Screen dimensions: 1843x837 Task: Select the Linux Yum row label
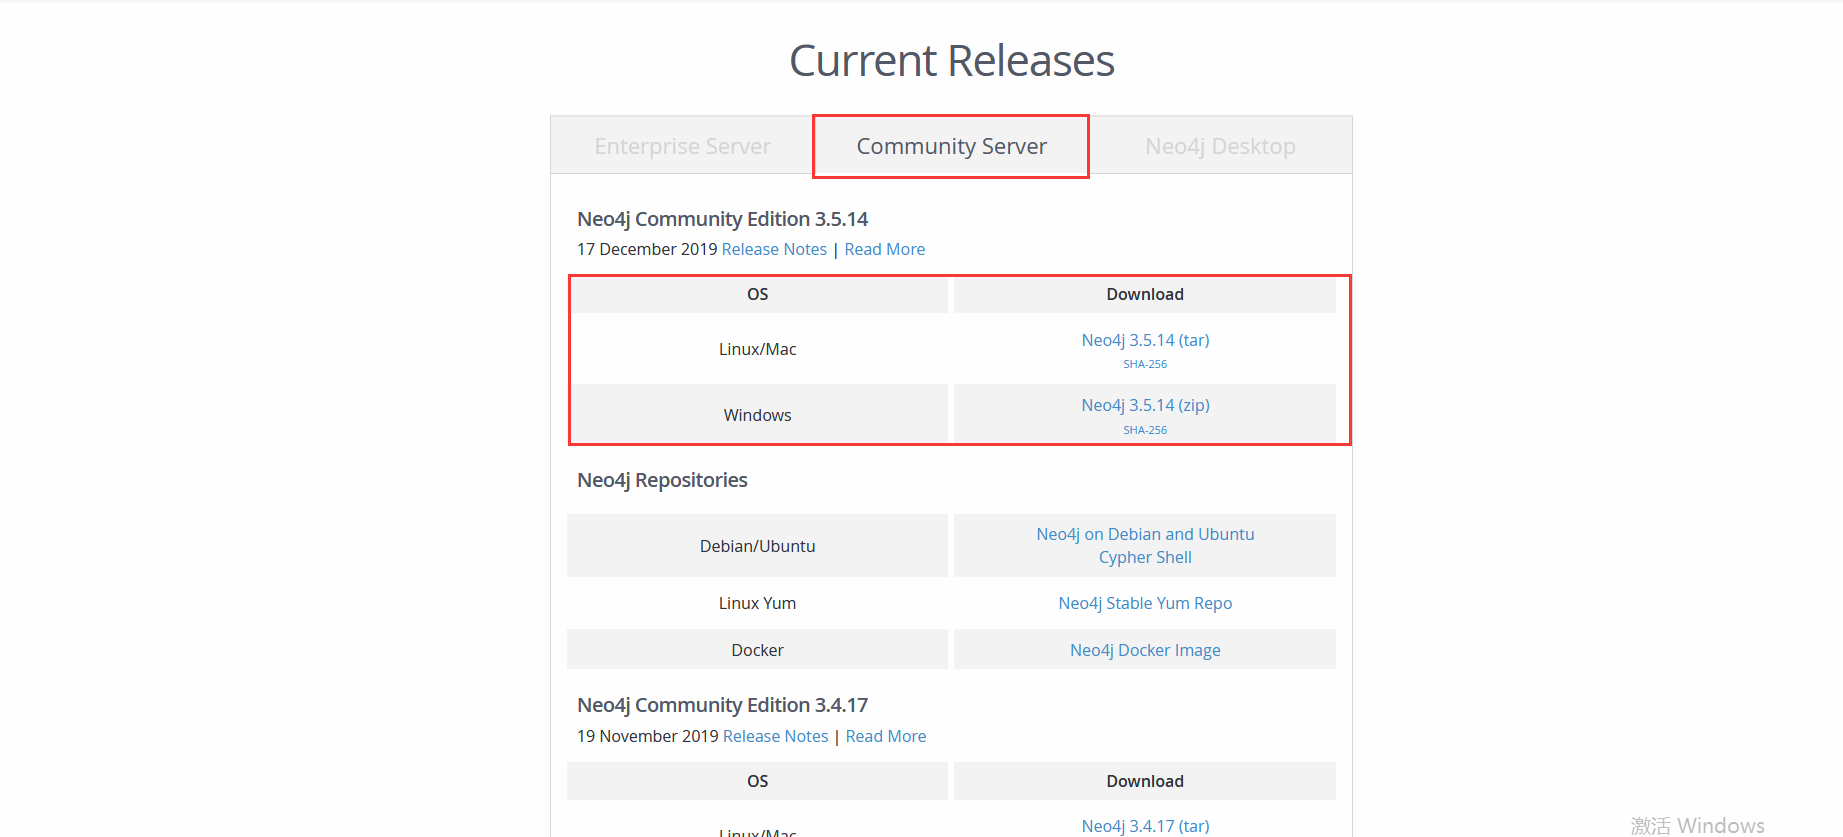[757, 603]
